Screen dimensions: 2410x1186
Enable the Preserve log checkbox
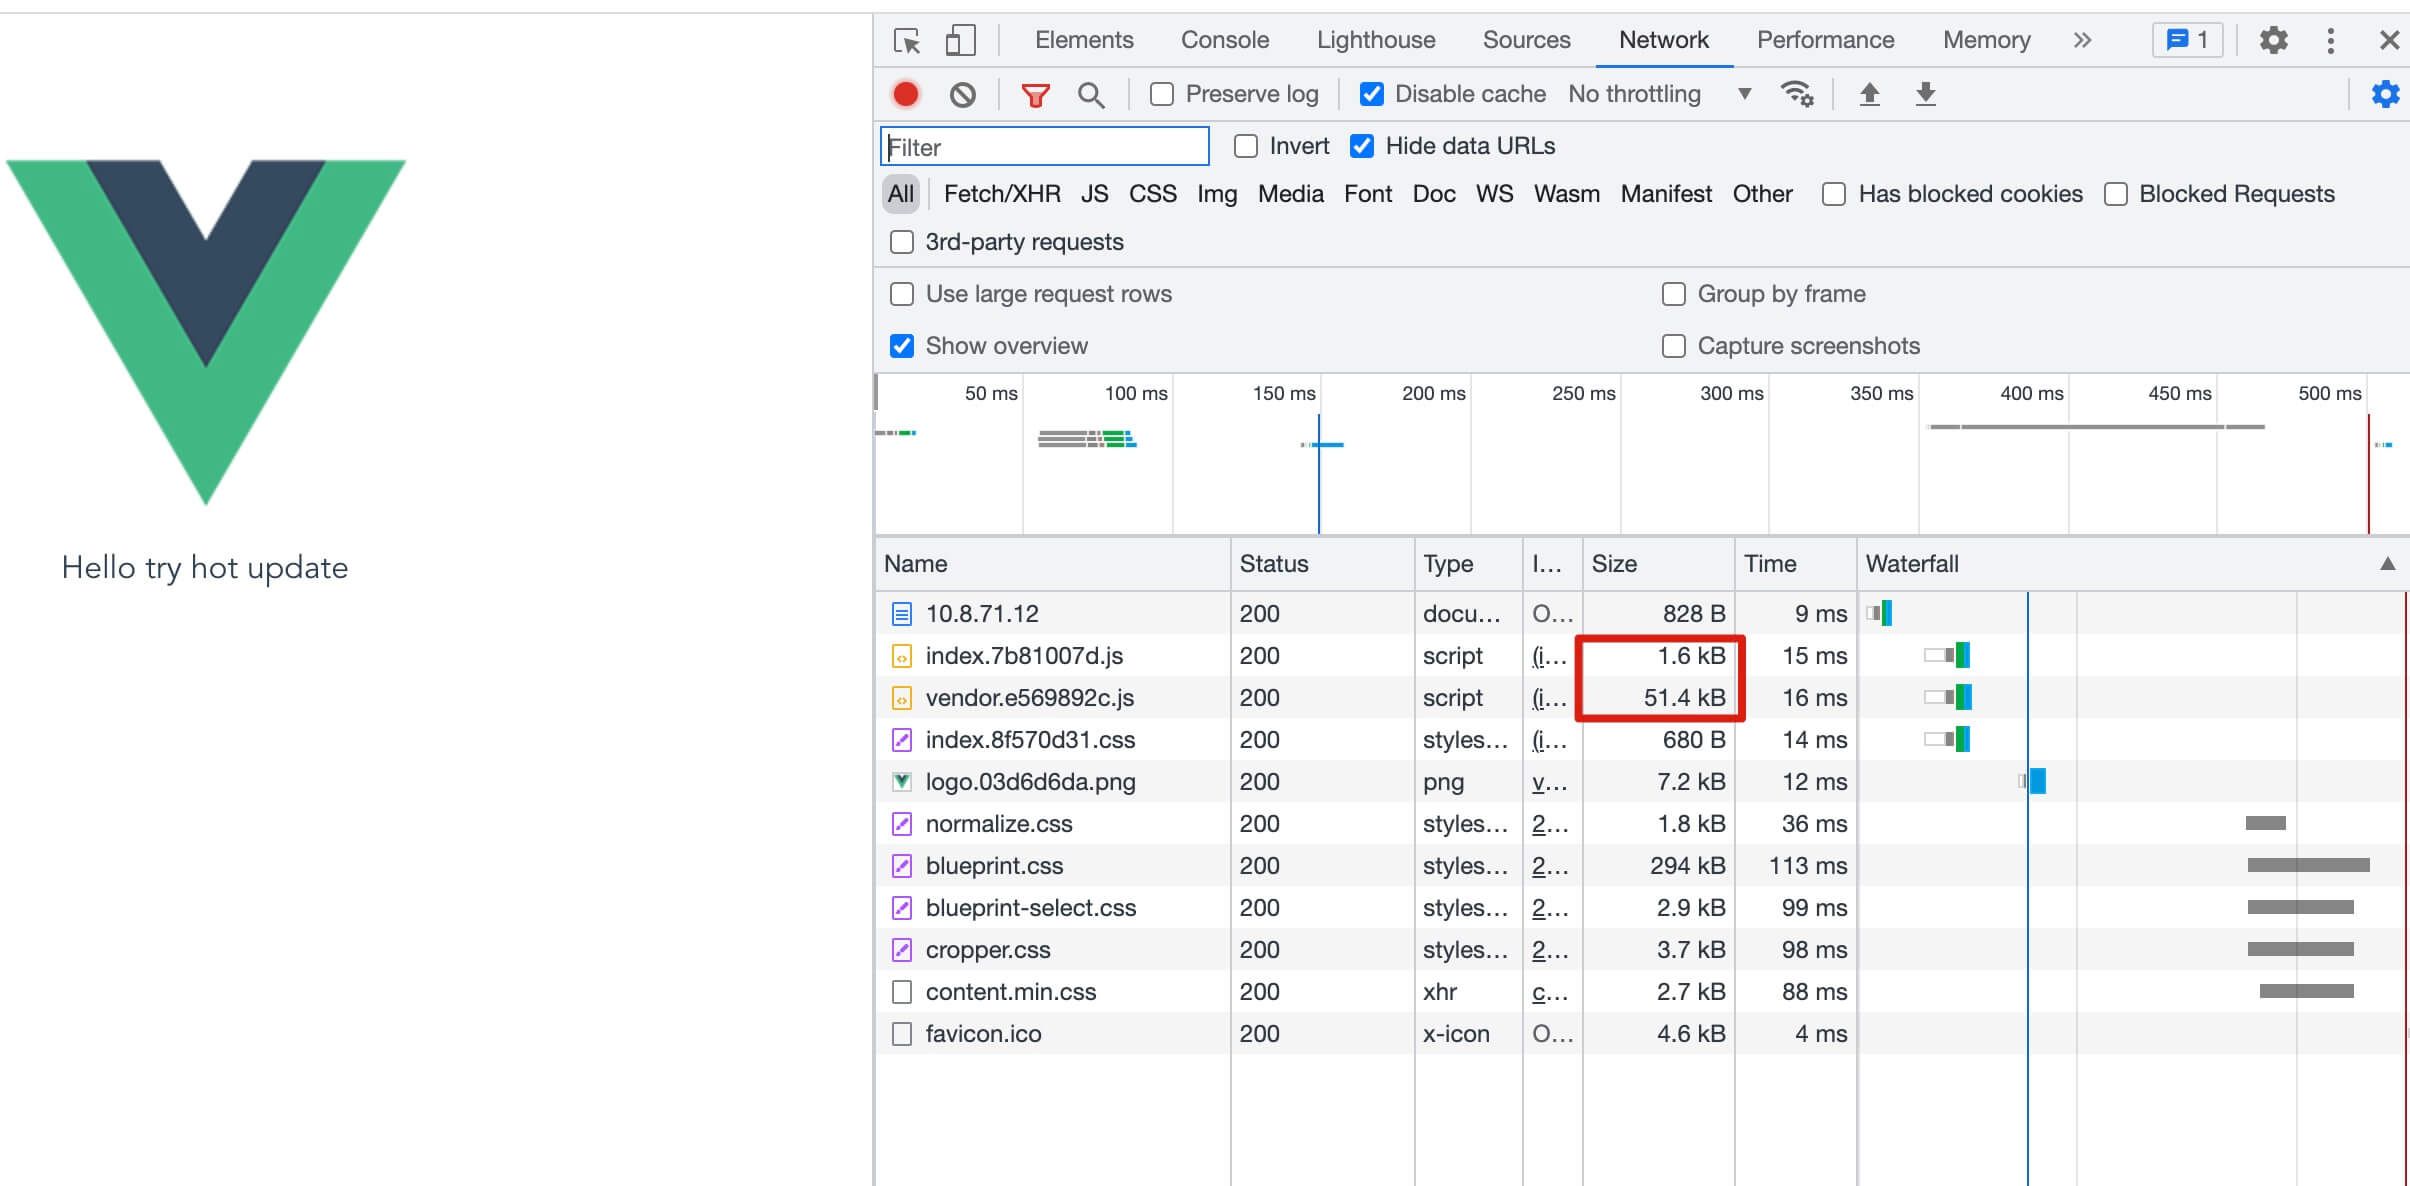coord(1162,94)
